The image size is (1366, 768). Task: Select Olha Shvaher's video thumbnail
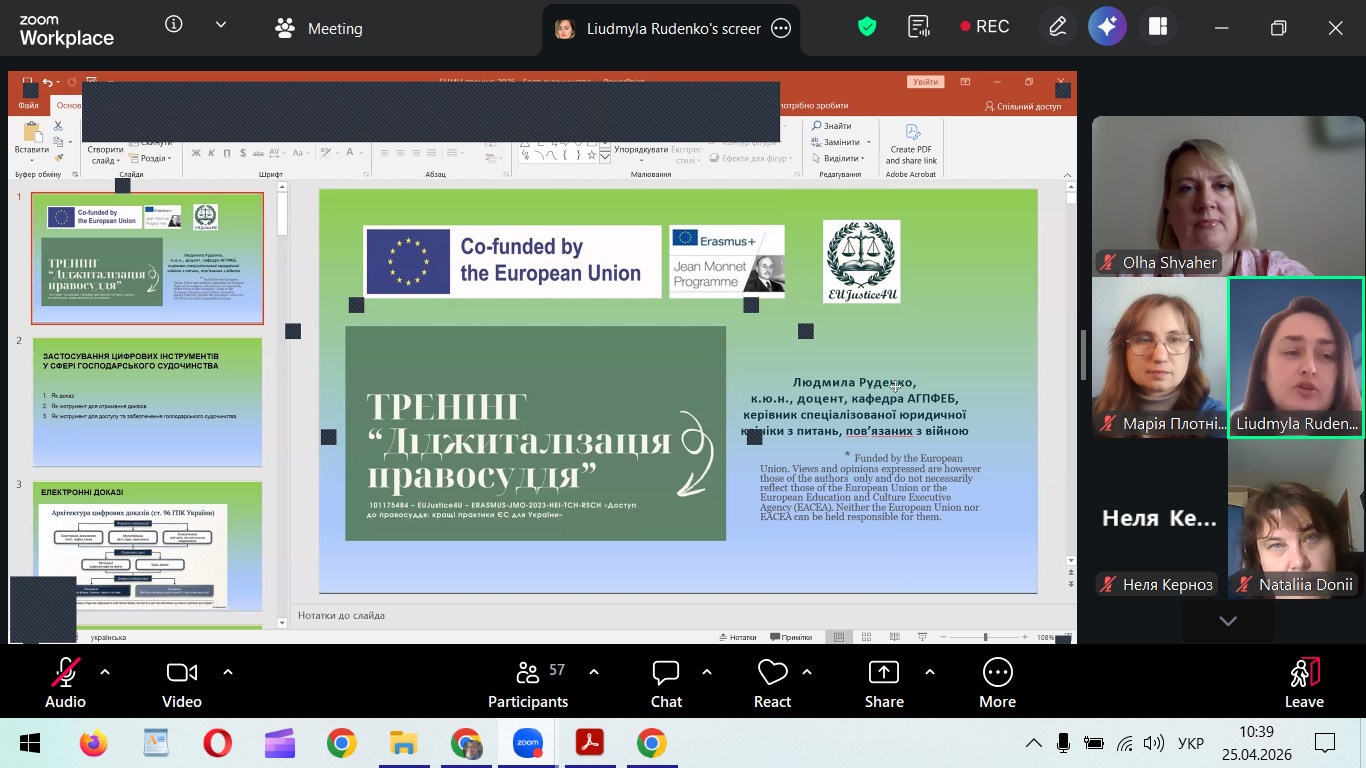tap(1228, 195)
